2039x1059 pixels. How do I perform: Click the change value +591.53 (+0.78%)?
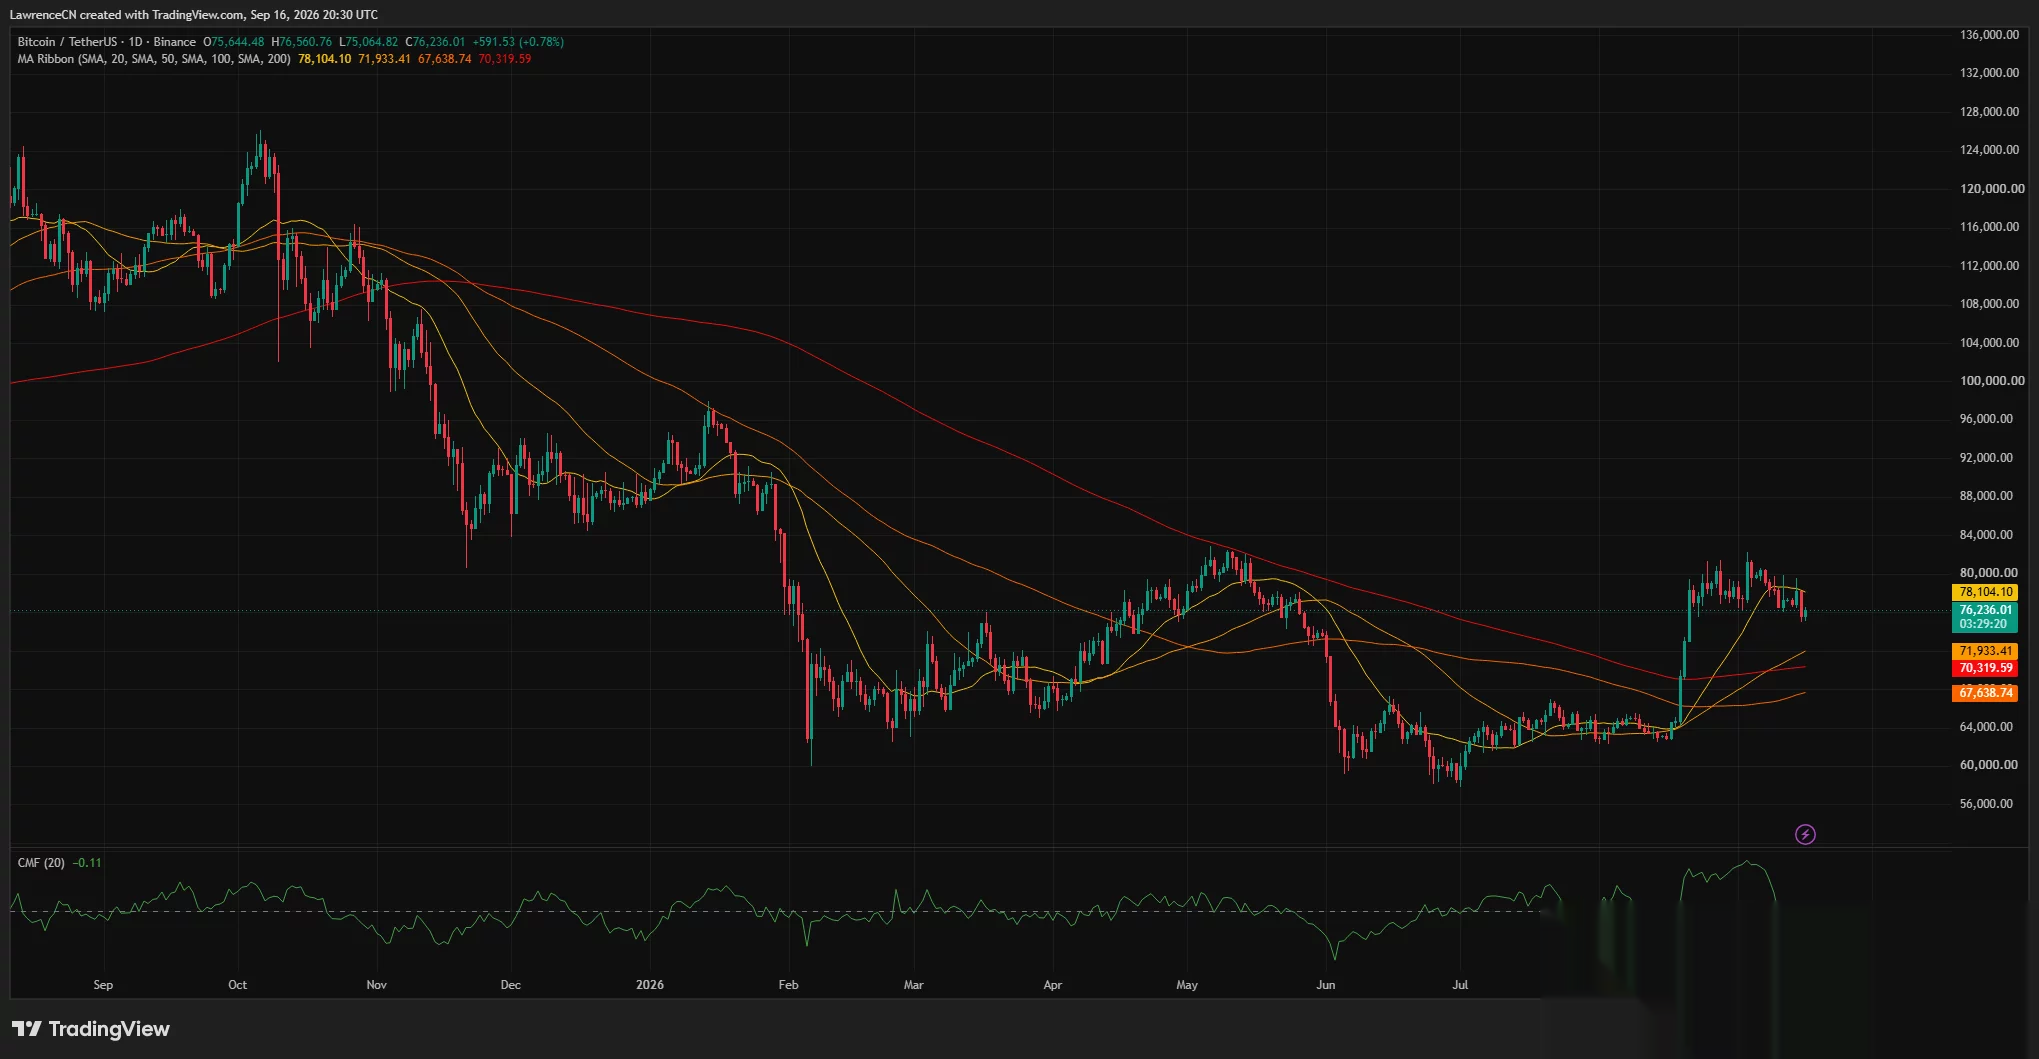[518, 42]
